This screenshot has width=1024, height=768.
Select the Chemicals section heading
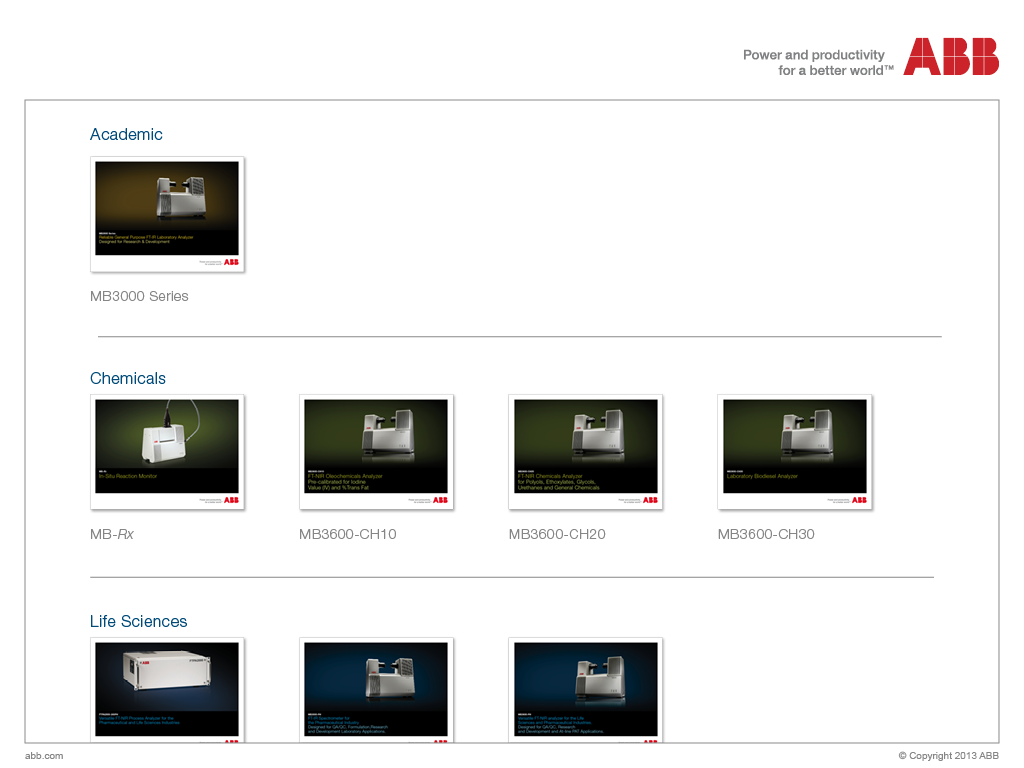point(128,378)
